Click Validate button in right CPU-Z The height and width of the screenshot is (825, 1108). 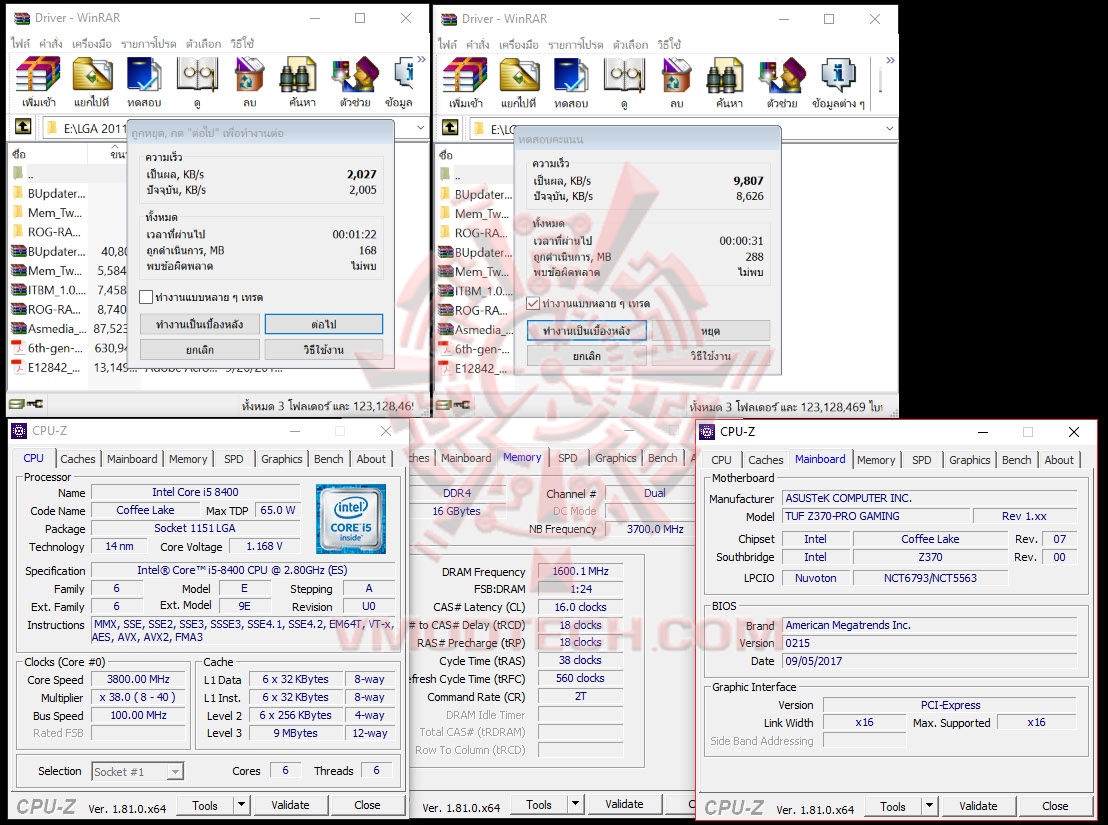978,806
